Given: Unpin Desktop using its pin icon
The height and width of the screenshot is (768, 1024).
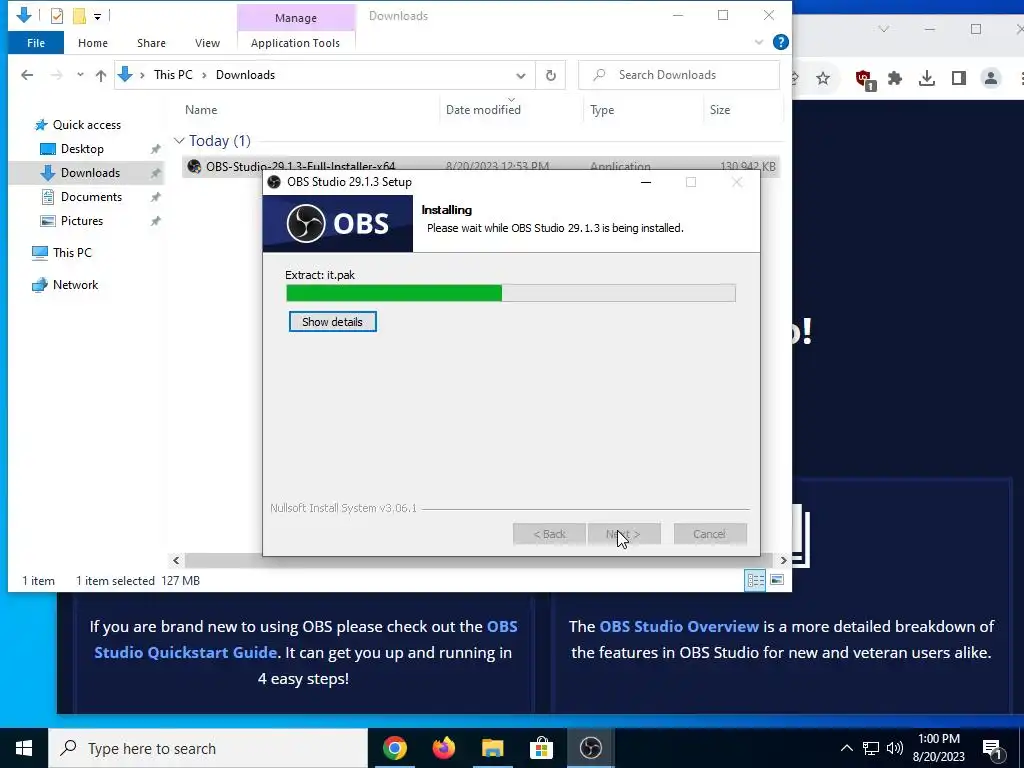Looking at the screenshot, I should point(155,149).
